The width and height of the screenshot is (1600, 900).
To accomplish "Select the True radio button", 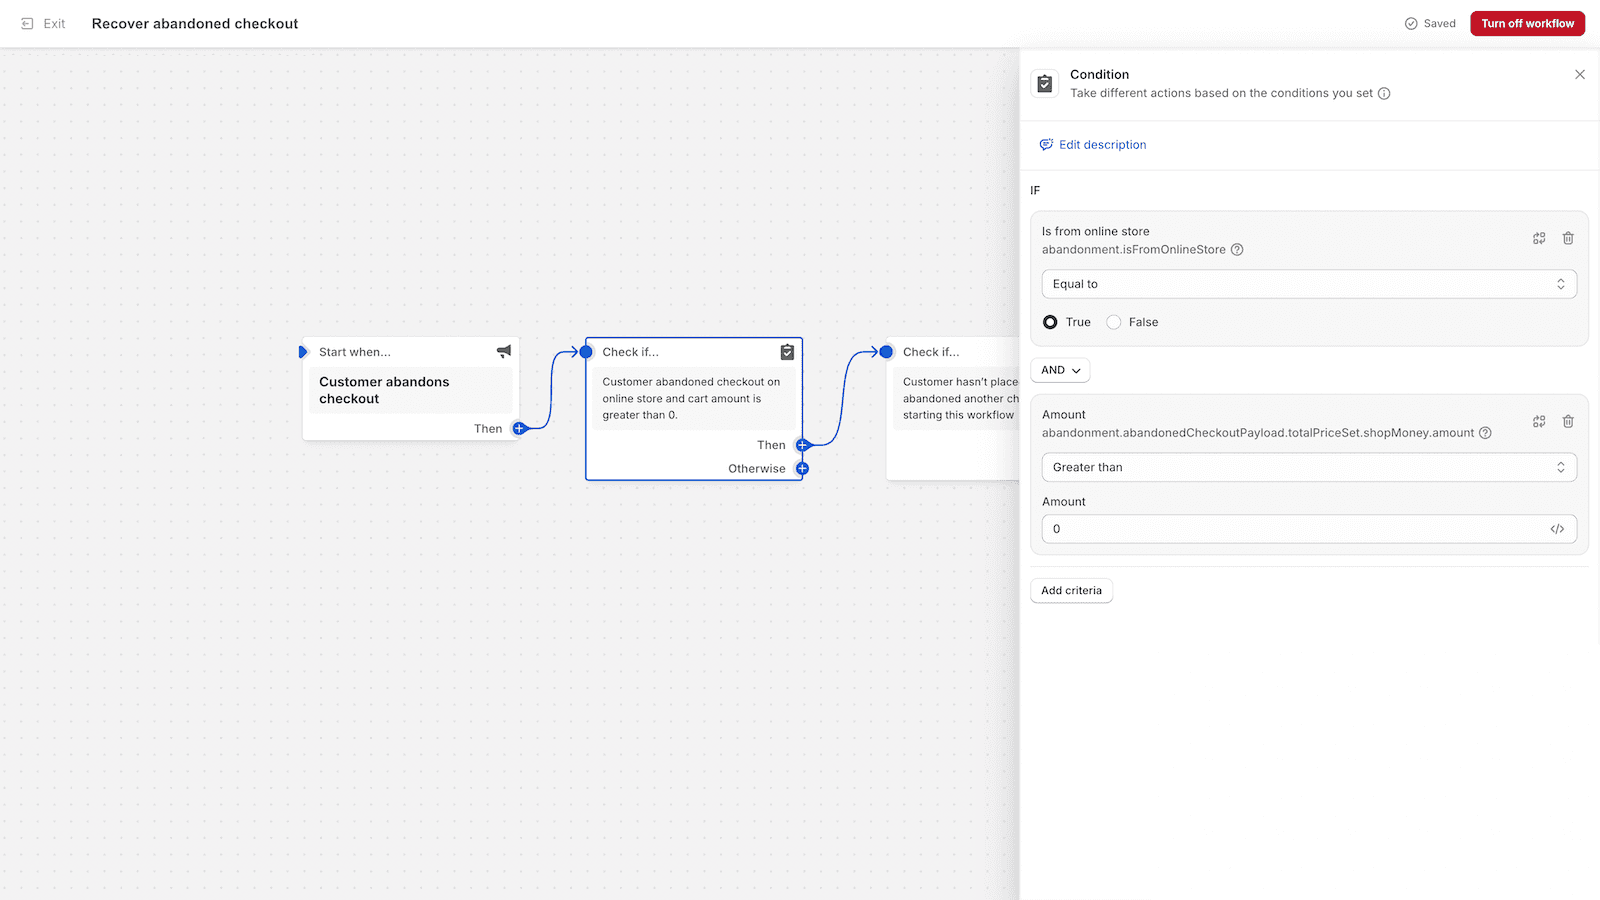I will (x=1050, y=322).
